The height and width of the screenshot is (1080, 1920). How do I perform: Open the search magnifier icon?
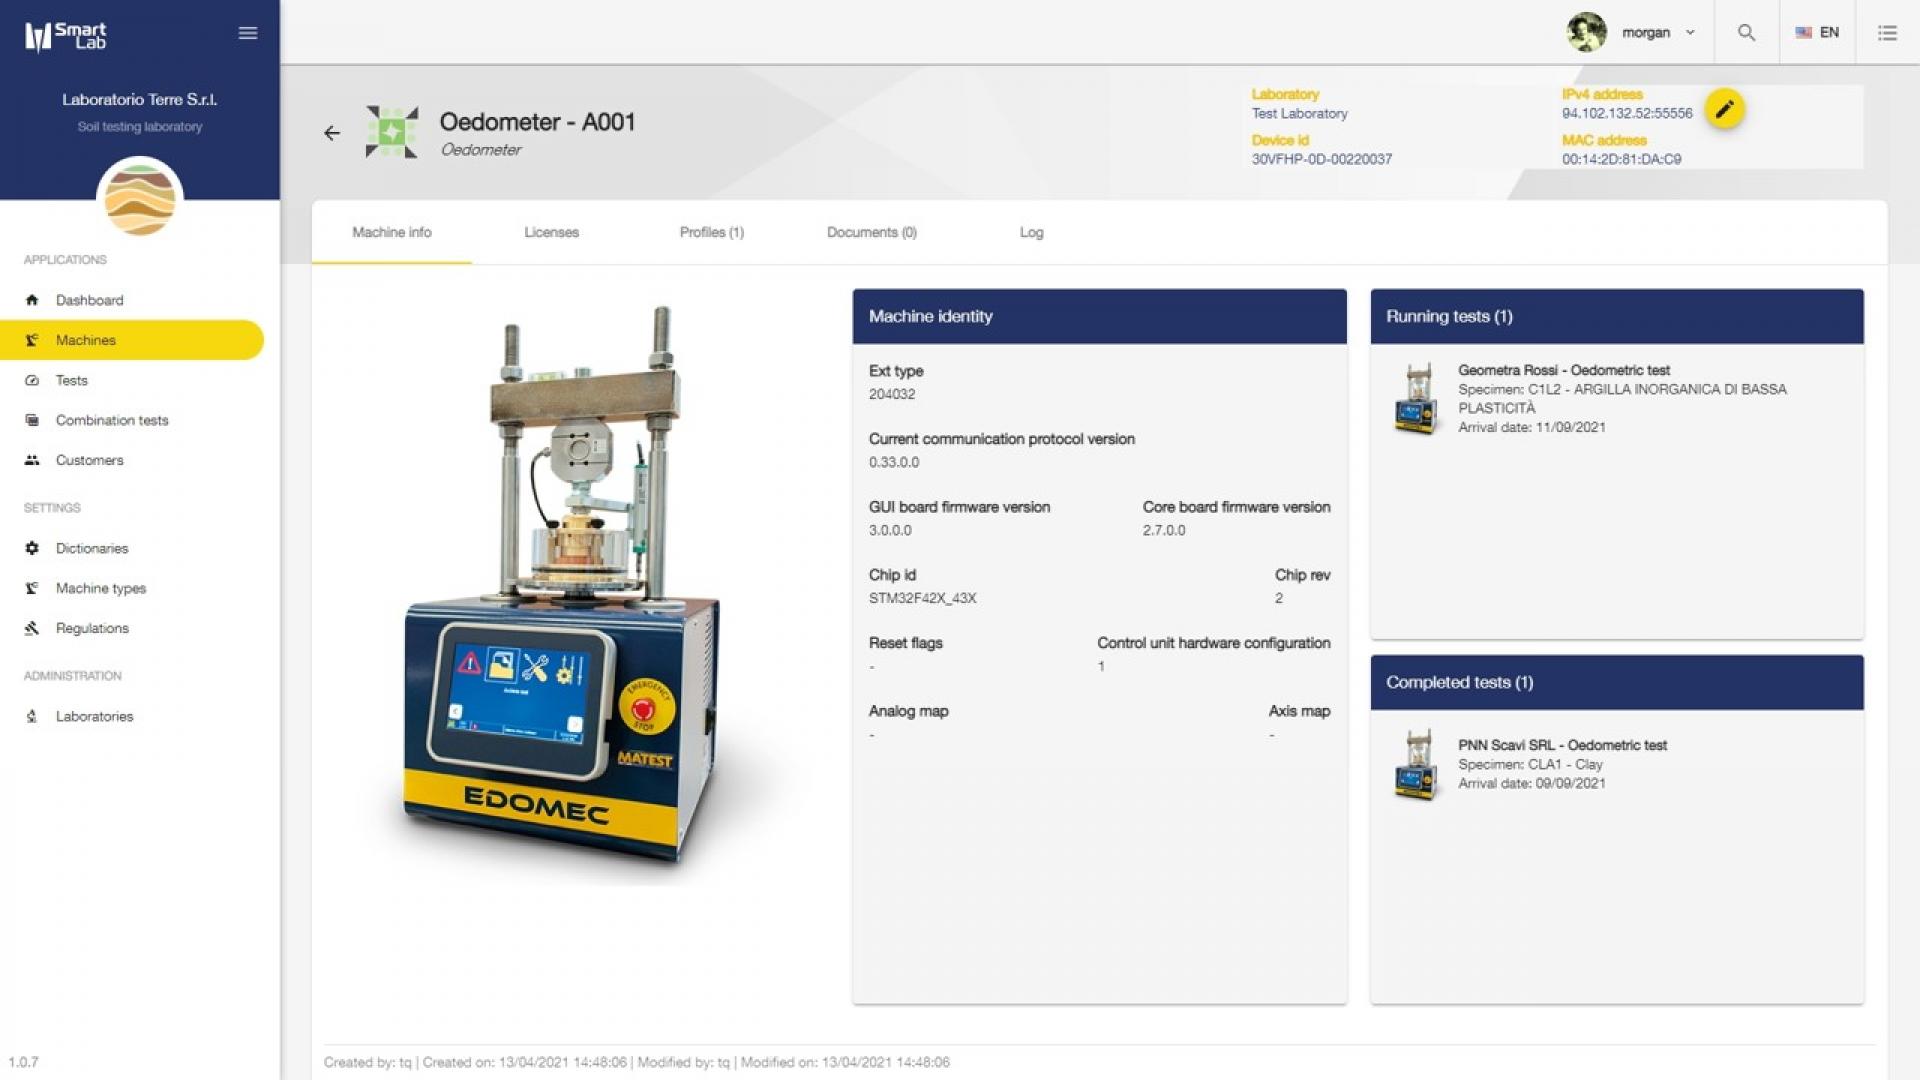coord(1746,33)
